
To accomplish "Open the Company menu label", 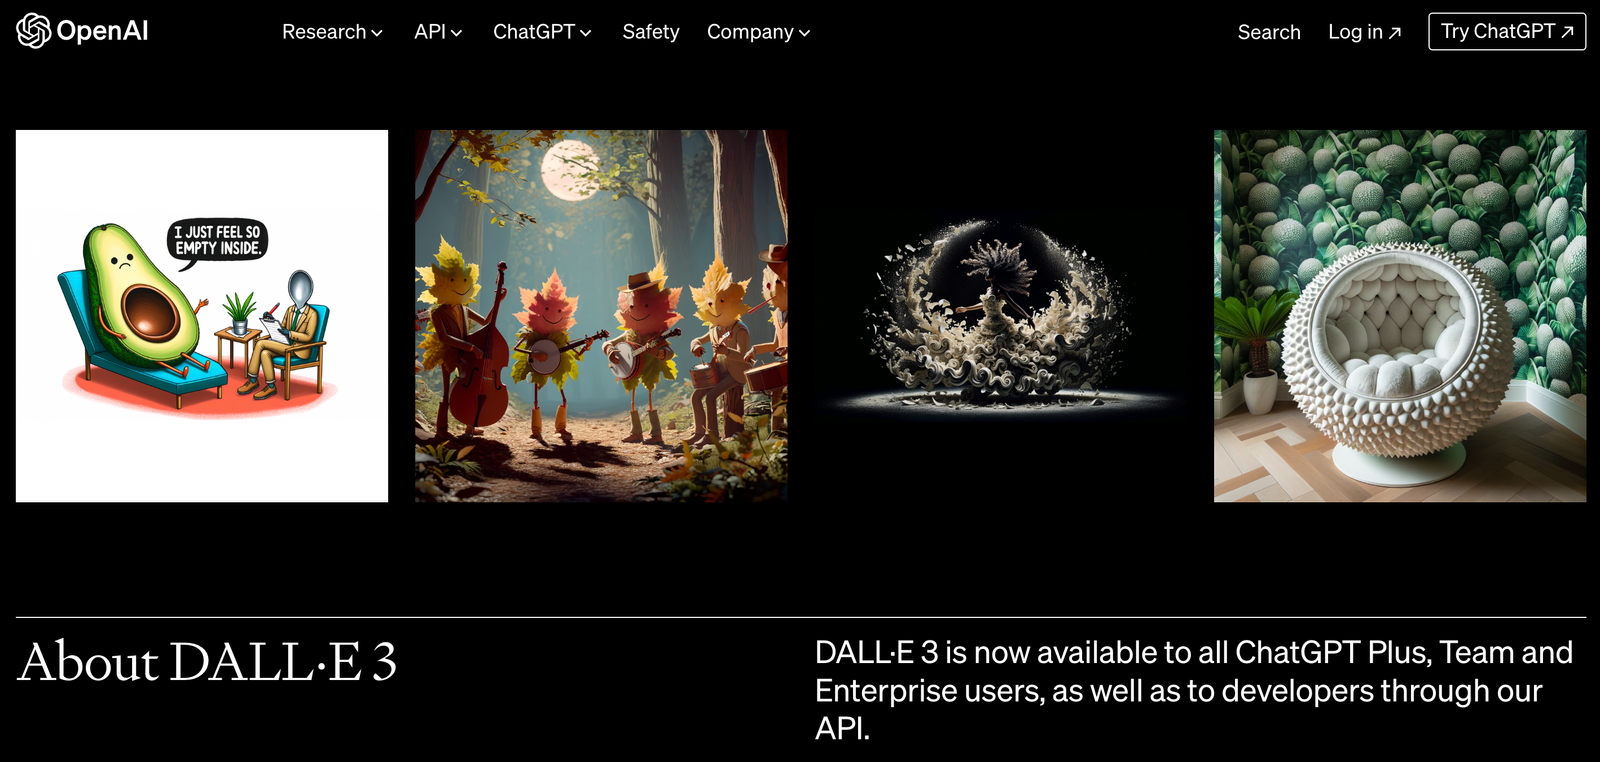I will pos(750,32).
